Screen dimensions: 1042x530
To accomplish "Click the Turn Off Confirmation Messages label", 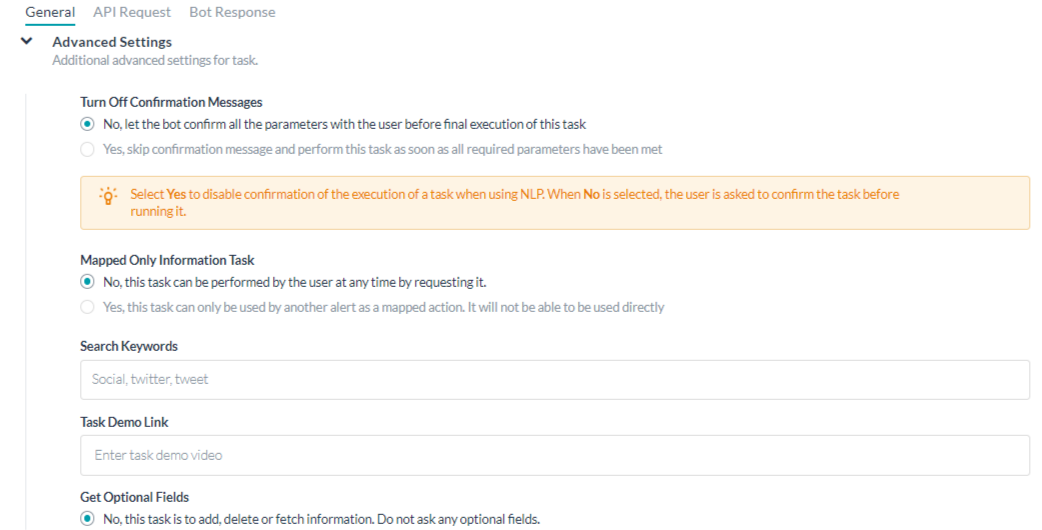I will [x=171, y=102].
